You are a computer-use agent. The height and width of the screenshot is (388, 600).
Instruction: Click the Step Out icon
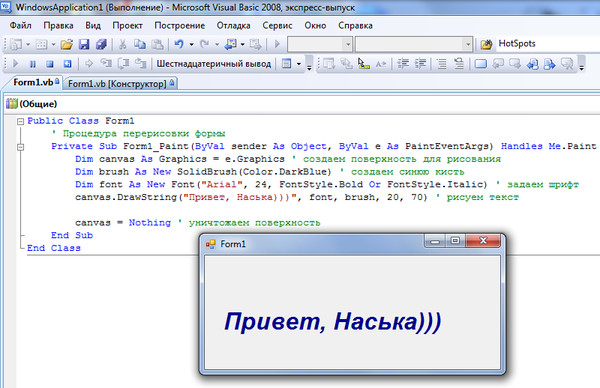tap(141, 64)
